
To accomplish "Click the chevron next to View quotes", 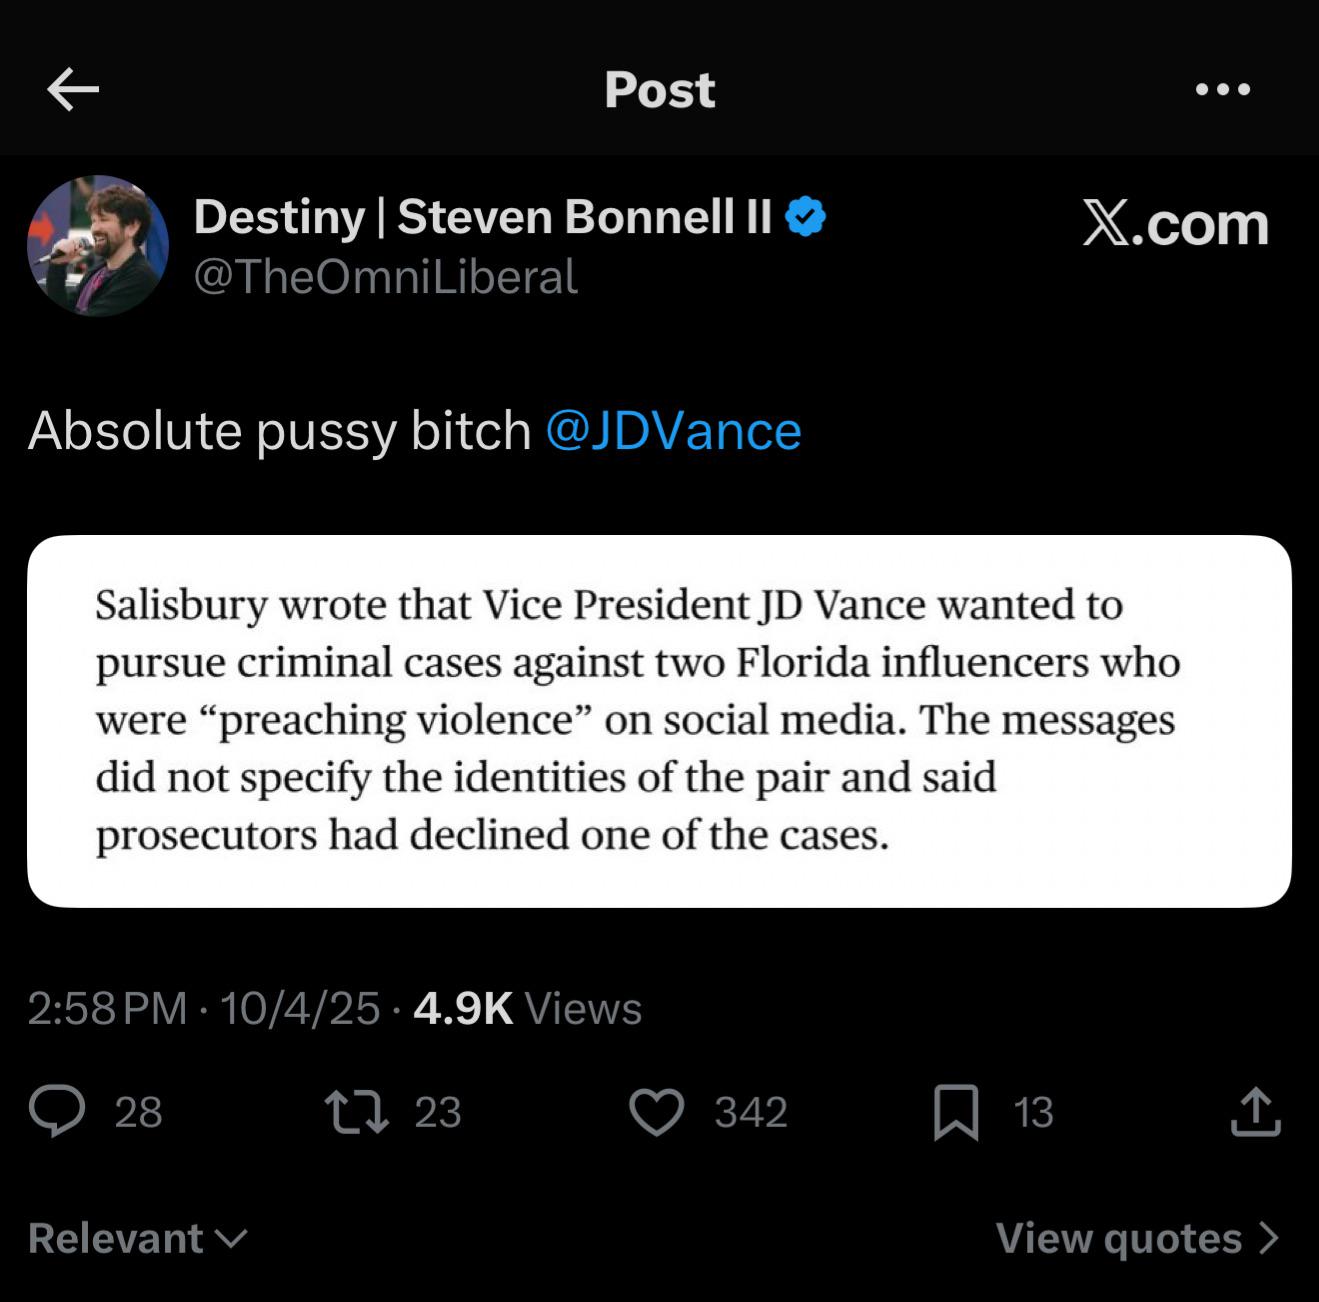I will 1269,1238.
